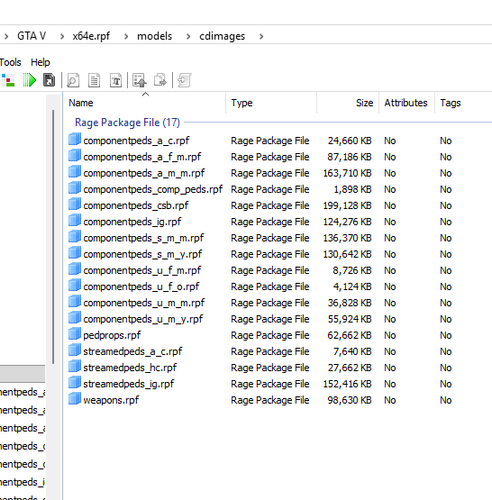
Task: Select componentpeds_a_f_m.rpf file name
Action: [142, 157]
